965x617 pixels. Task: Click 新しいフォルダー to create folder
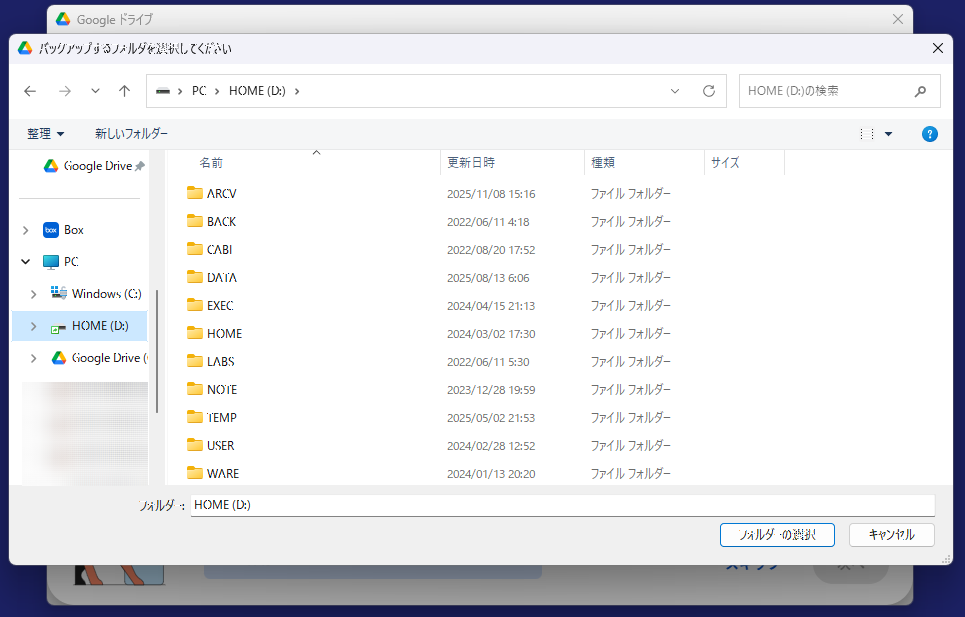(x=131, y=134)
